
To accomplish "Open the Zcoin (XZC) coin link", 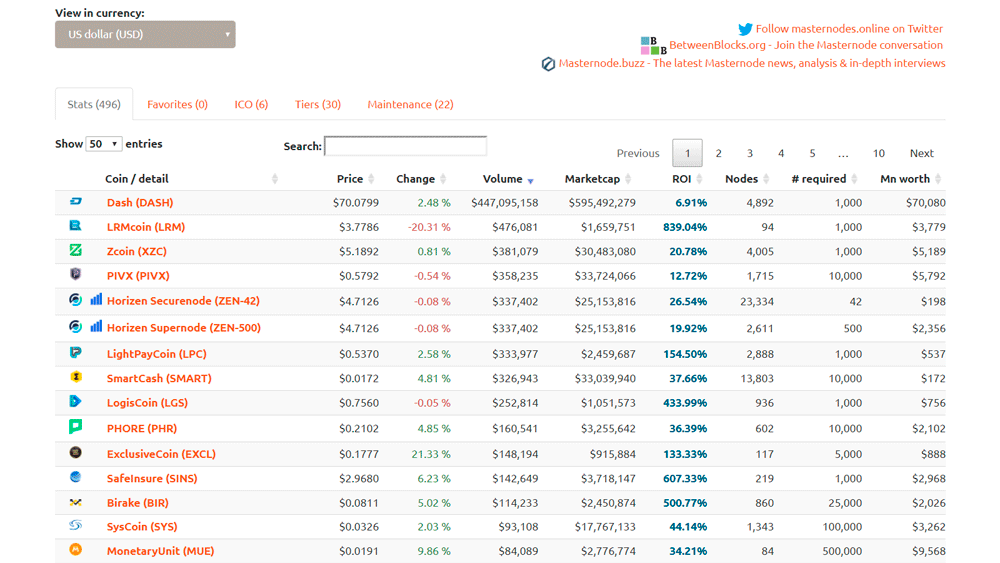I will [136, 251].
